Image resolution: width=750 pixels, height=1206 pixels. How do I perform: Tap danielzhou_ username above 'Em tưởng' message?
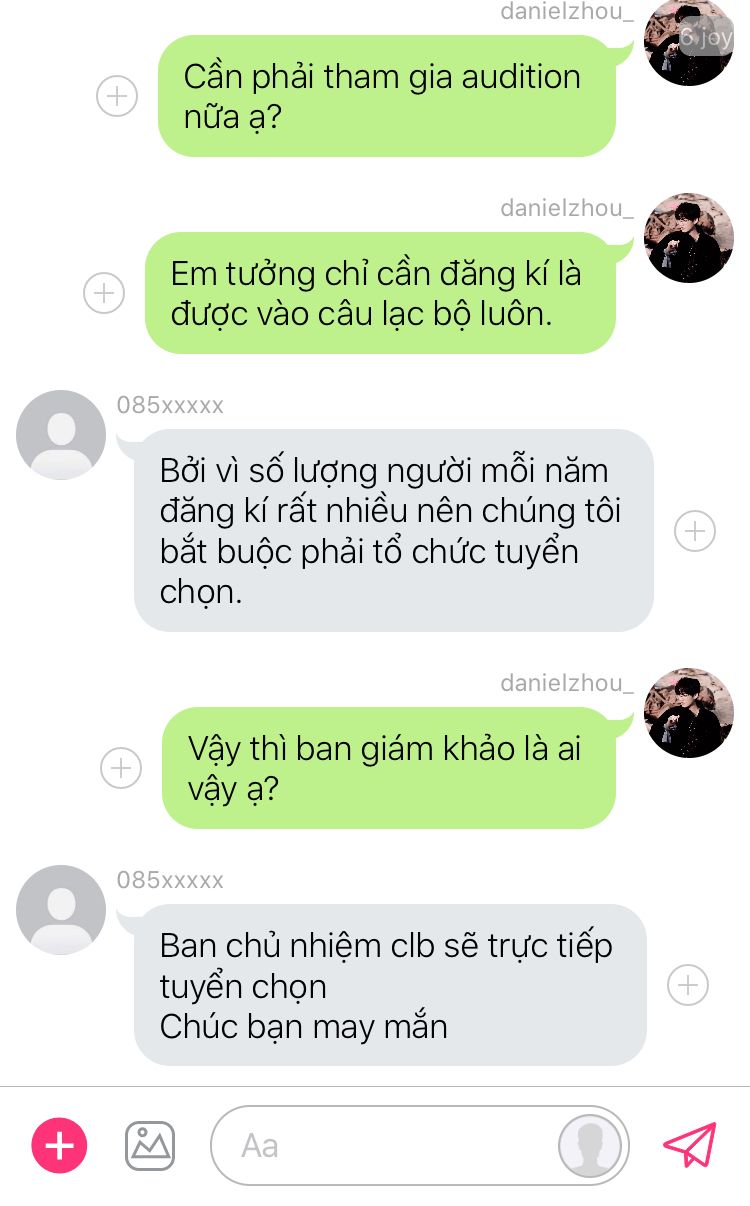point(567,209)
